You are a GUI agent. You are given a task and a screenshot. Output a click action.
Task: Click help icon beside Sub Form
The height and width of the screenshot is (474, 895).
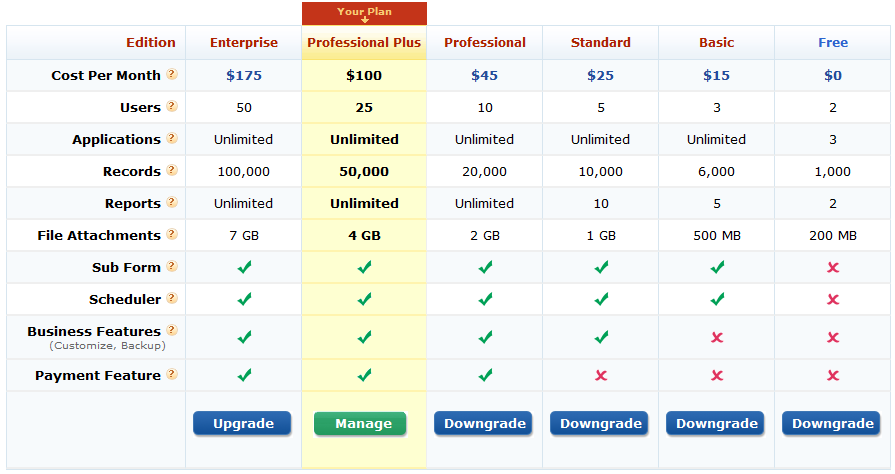coord(172,267)
